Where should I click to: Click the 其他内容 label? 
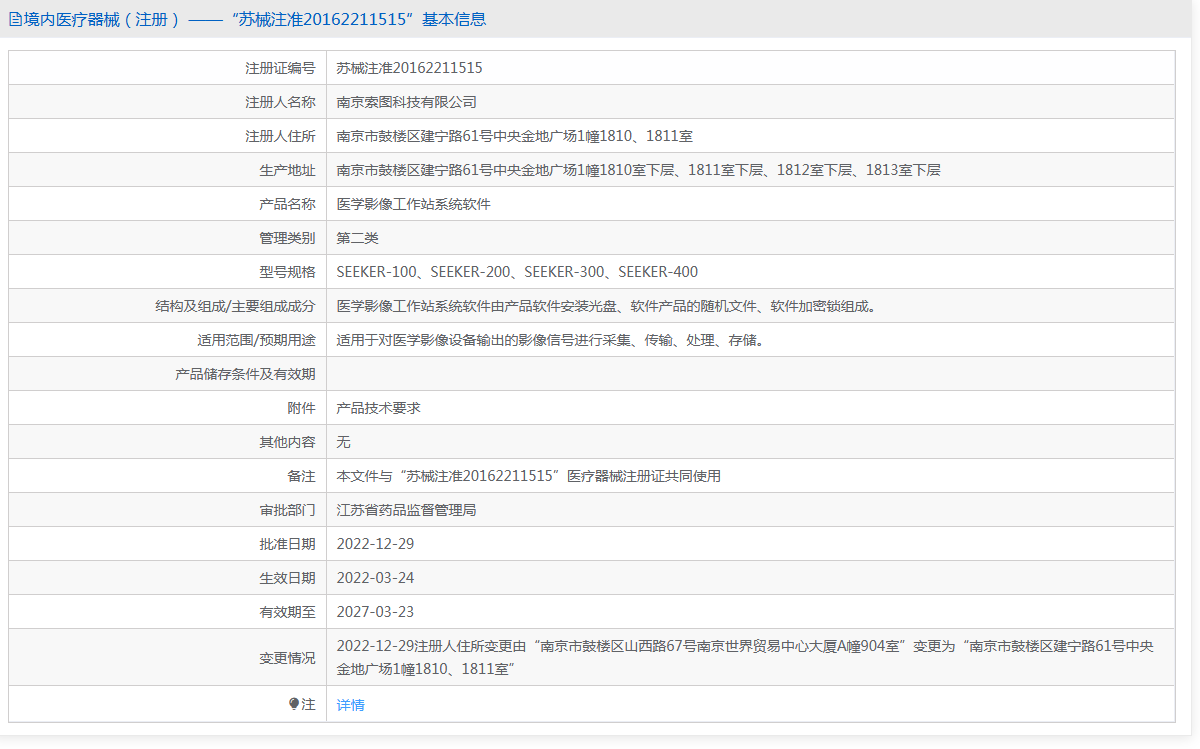click(x=288, y=442)
